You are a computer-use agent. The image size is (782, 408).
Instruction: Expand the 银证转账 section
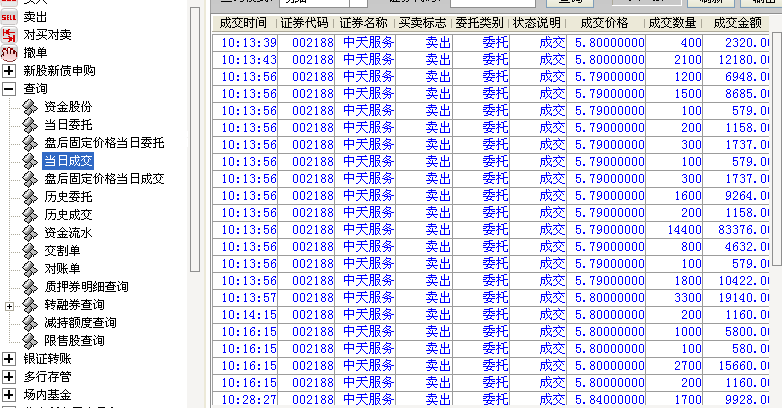click(x=8, y=359)
